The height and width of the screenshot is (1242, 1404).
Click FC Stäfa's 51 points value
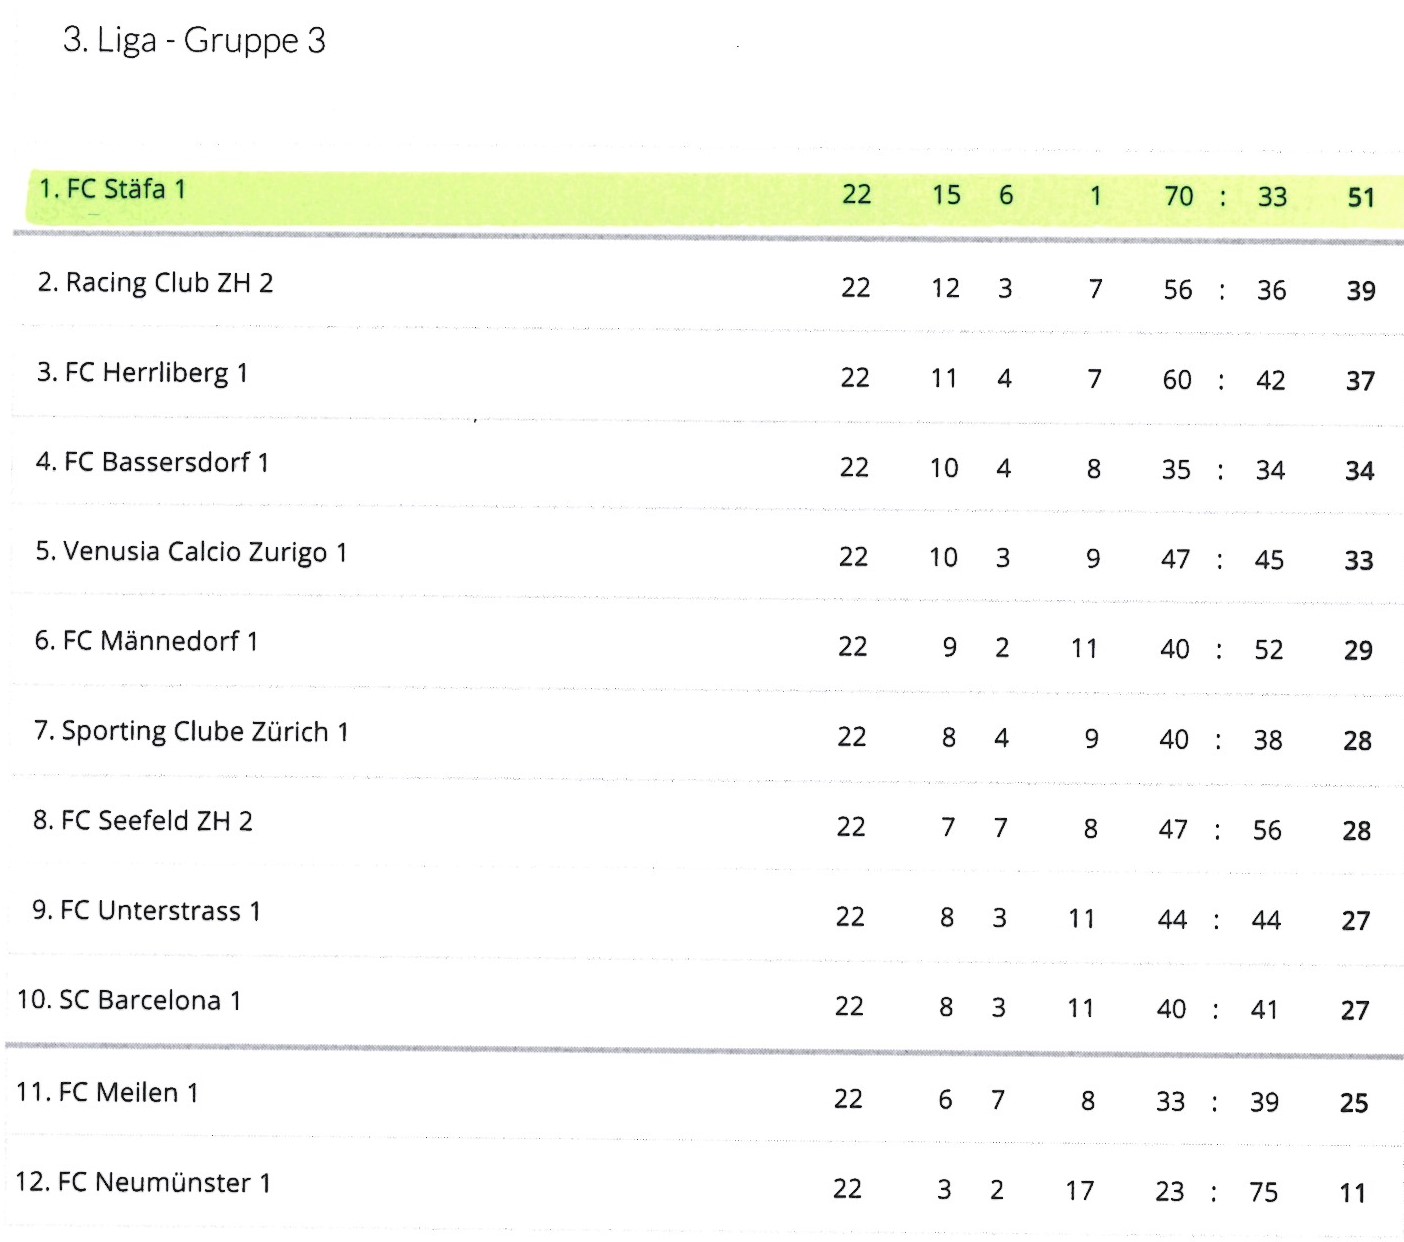1361,198
